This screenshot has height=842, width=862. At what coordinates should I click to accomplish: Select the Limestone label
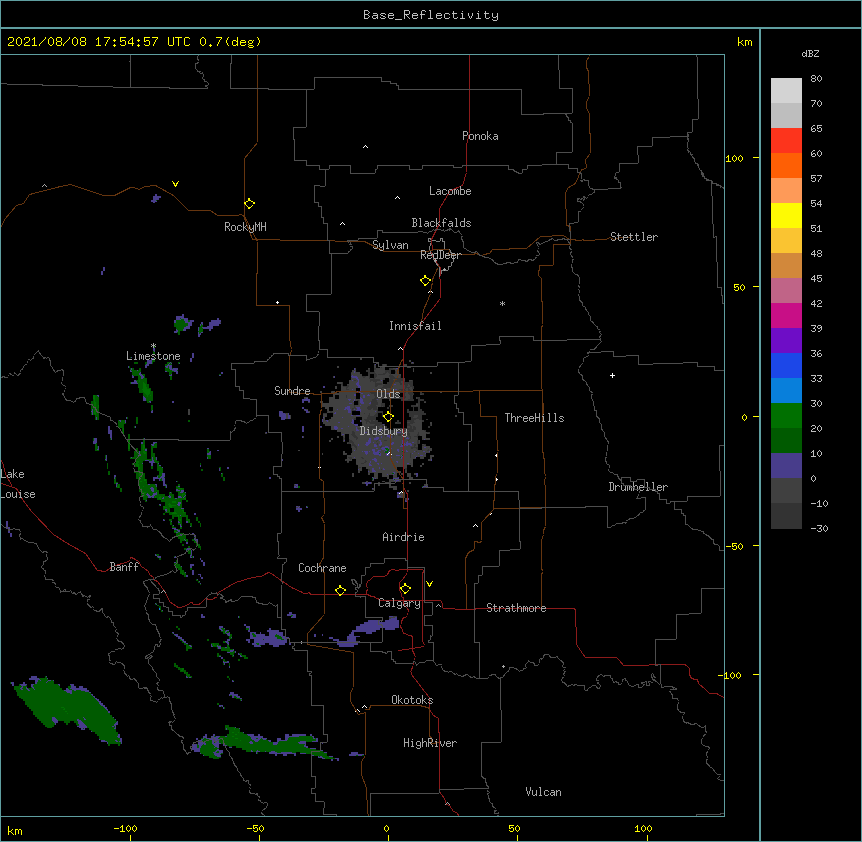click(153, 356)
